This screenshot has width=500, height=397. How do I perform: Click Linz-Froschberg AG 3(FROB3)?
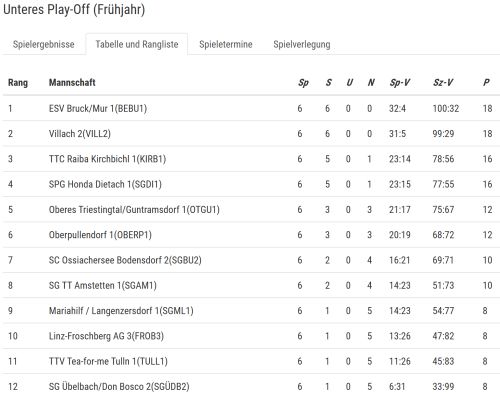point(106,336)
